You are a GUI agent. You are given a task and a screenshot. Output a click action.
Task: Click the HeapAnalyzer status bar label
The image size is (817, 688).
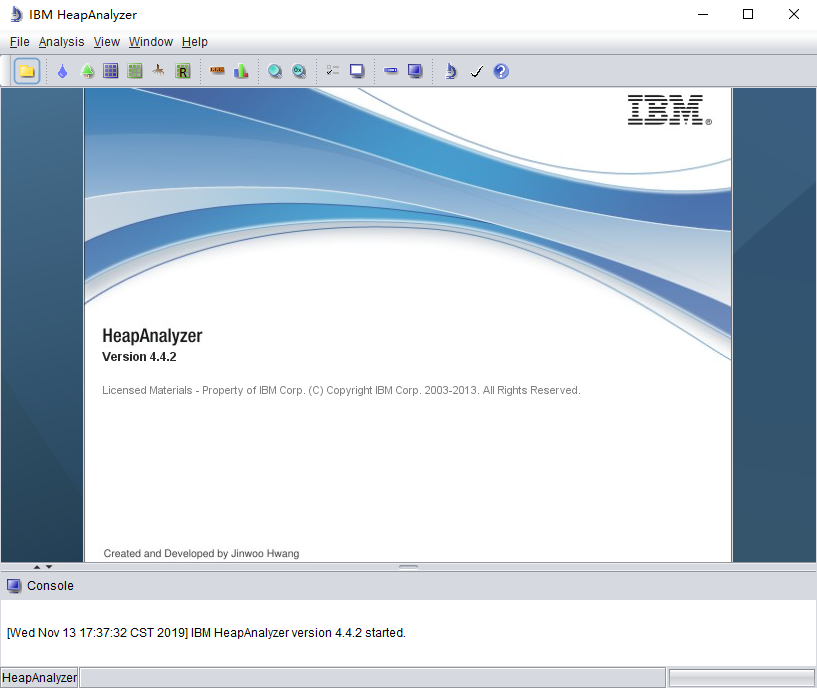click(39, 678)
